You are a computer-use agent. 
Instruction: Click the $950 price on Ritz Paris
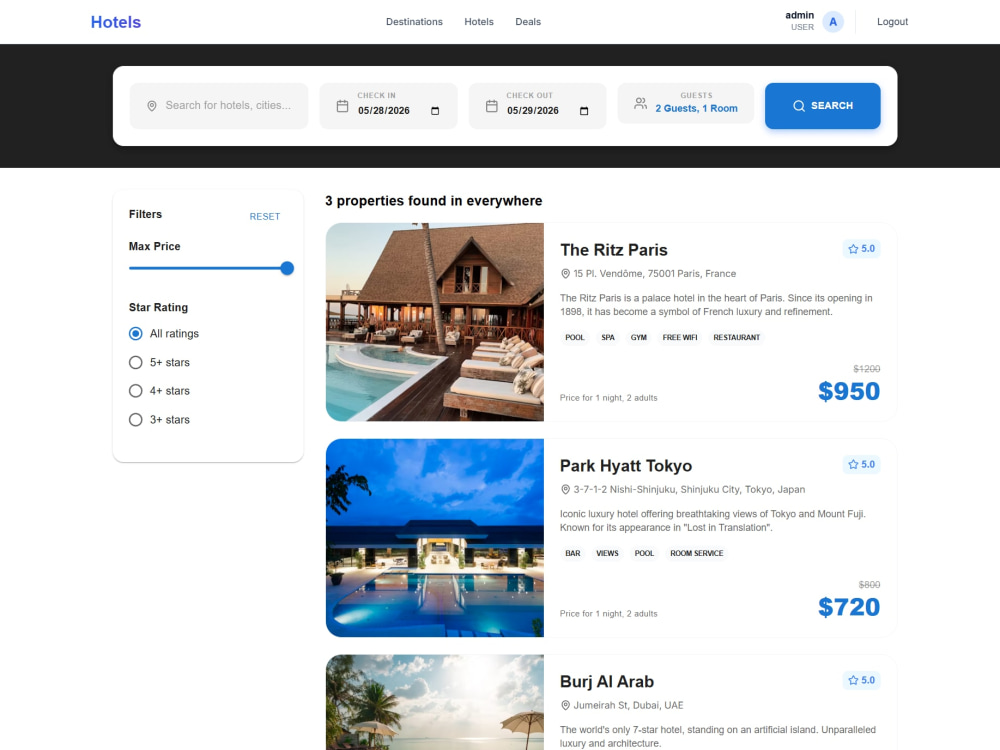[849, 391]
